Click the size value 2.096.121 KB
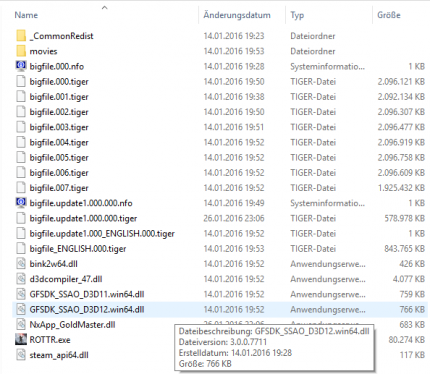 pos(401,82)
